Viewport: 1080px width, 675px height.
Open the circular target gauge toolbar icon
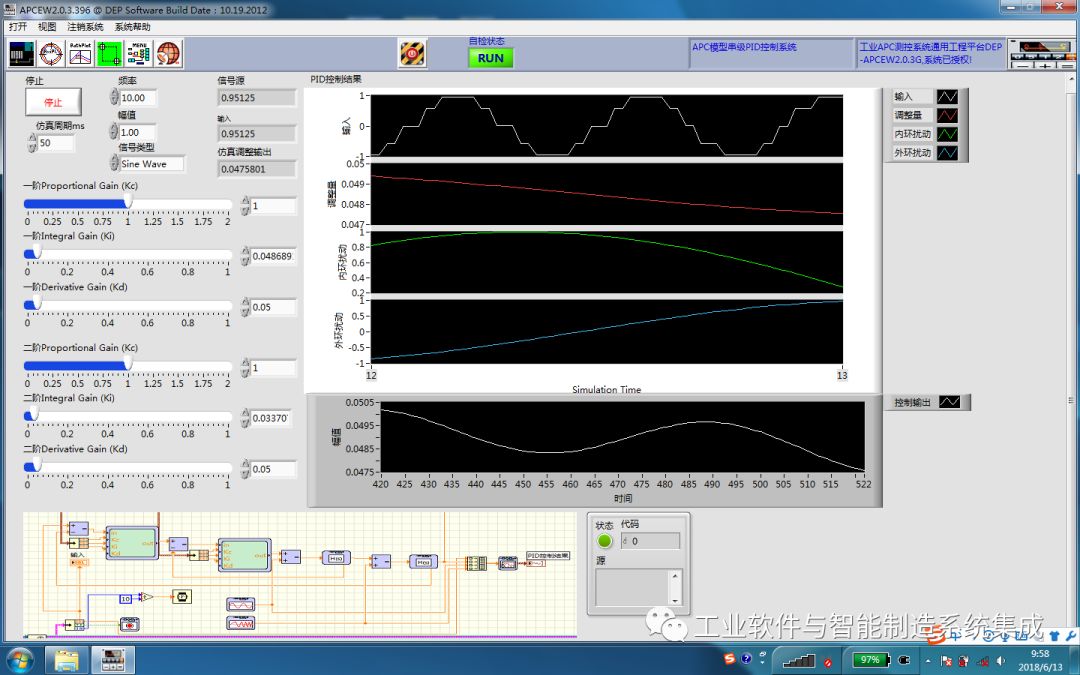tap(51, 53)
